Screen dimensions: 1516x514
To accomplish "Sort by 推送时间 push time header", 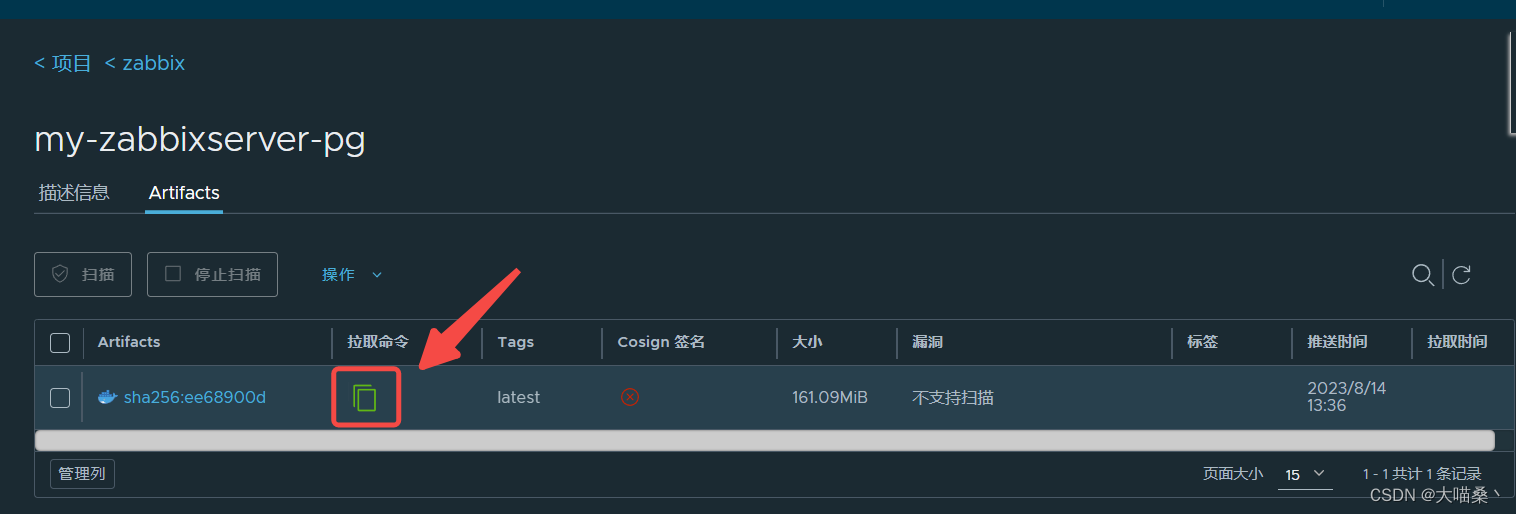I will tap(1337, 342).
